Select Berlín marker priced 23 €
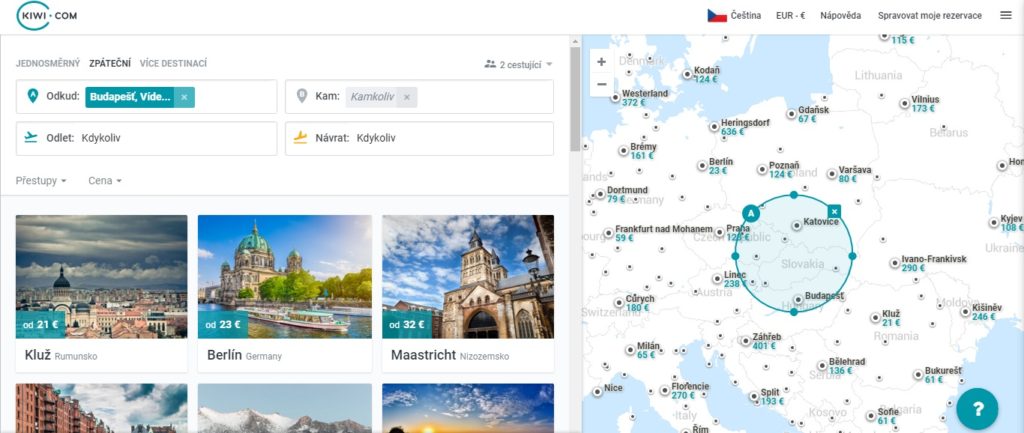Image resolution: width=1024 pixels, height=433 pixels. point(702,166)
